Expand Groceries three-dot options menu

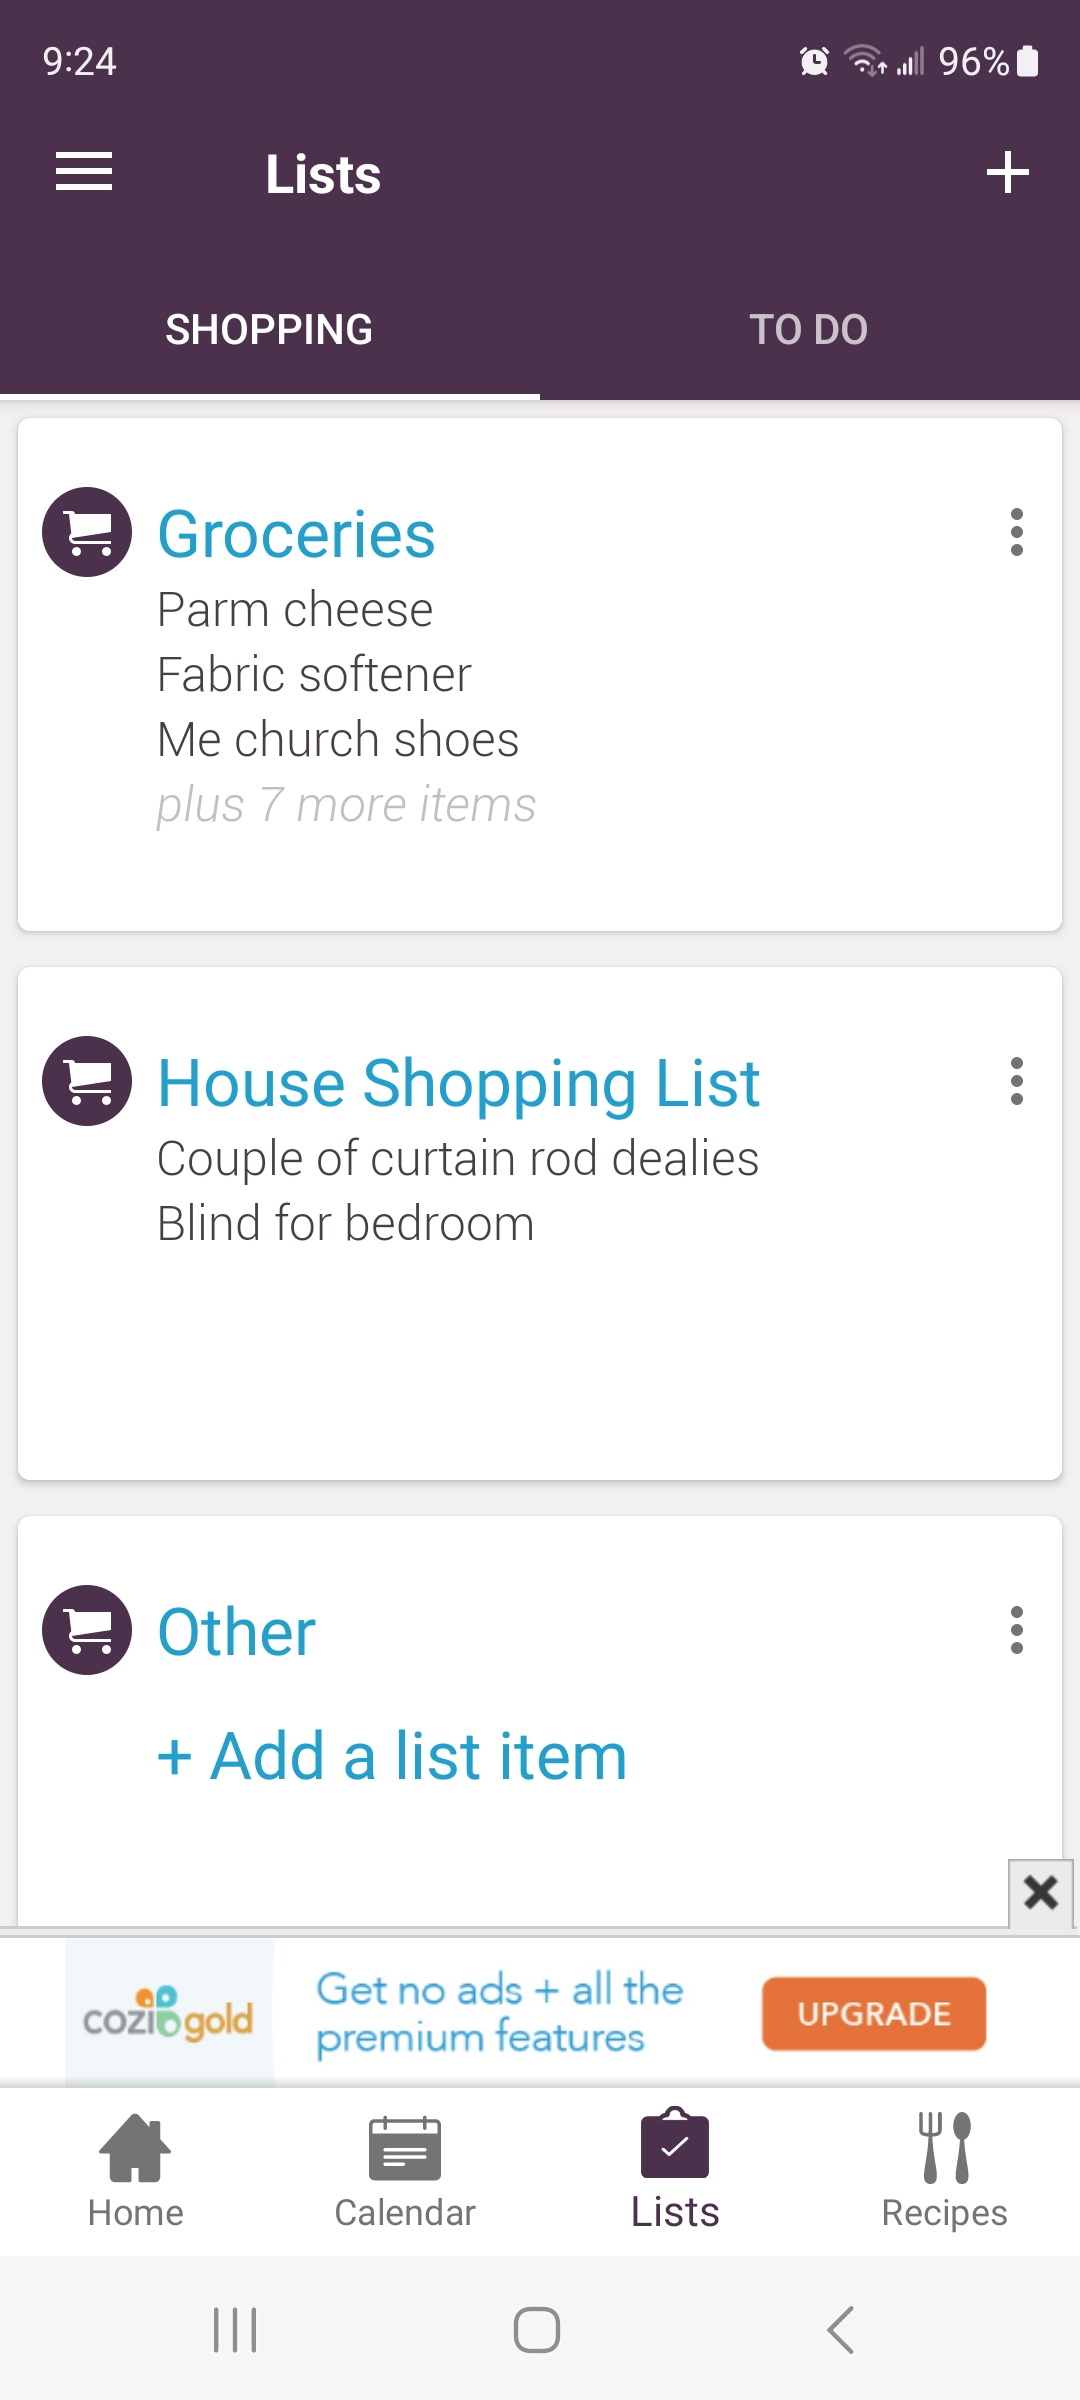(x=1017, y=532)
